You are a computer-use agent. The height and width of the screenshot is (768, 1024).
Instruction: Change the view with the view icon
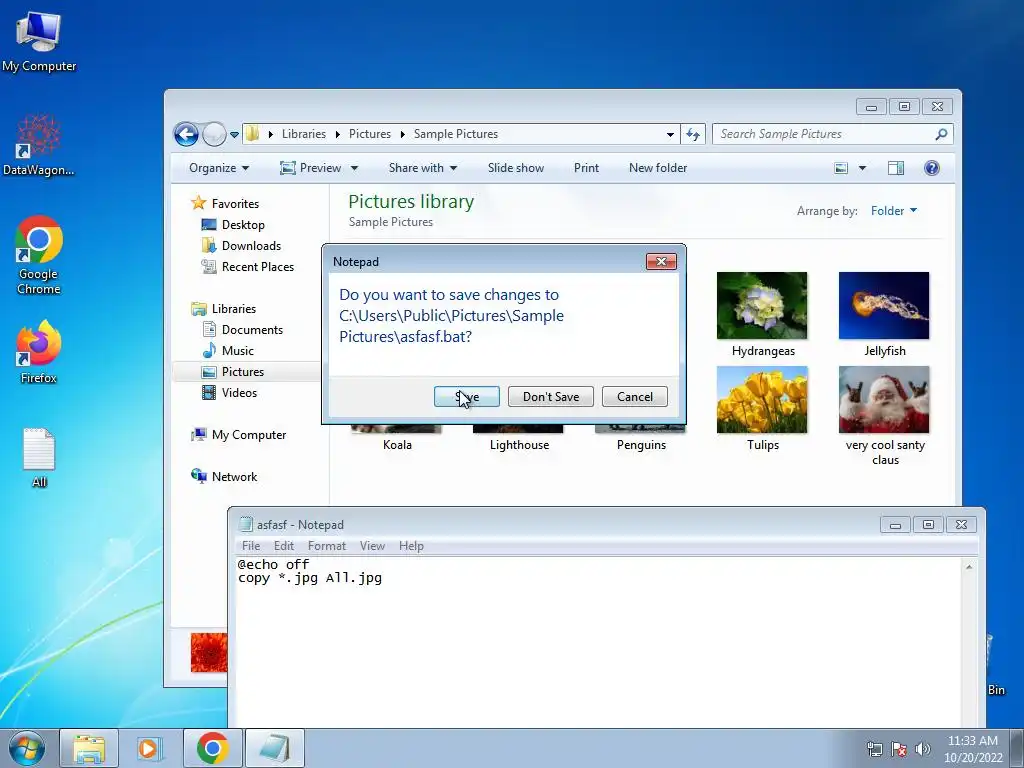[x=841, y=168]
